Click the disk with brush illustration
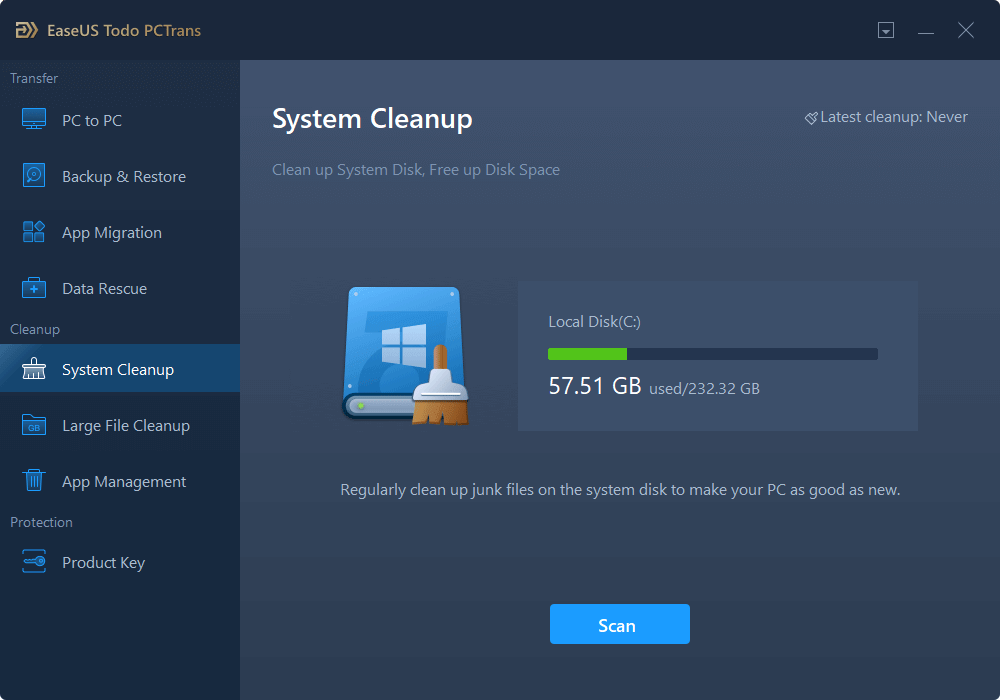This screenshot has width=1000, height=700. tap(406, 356)
